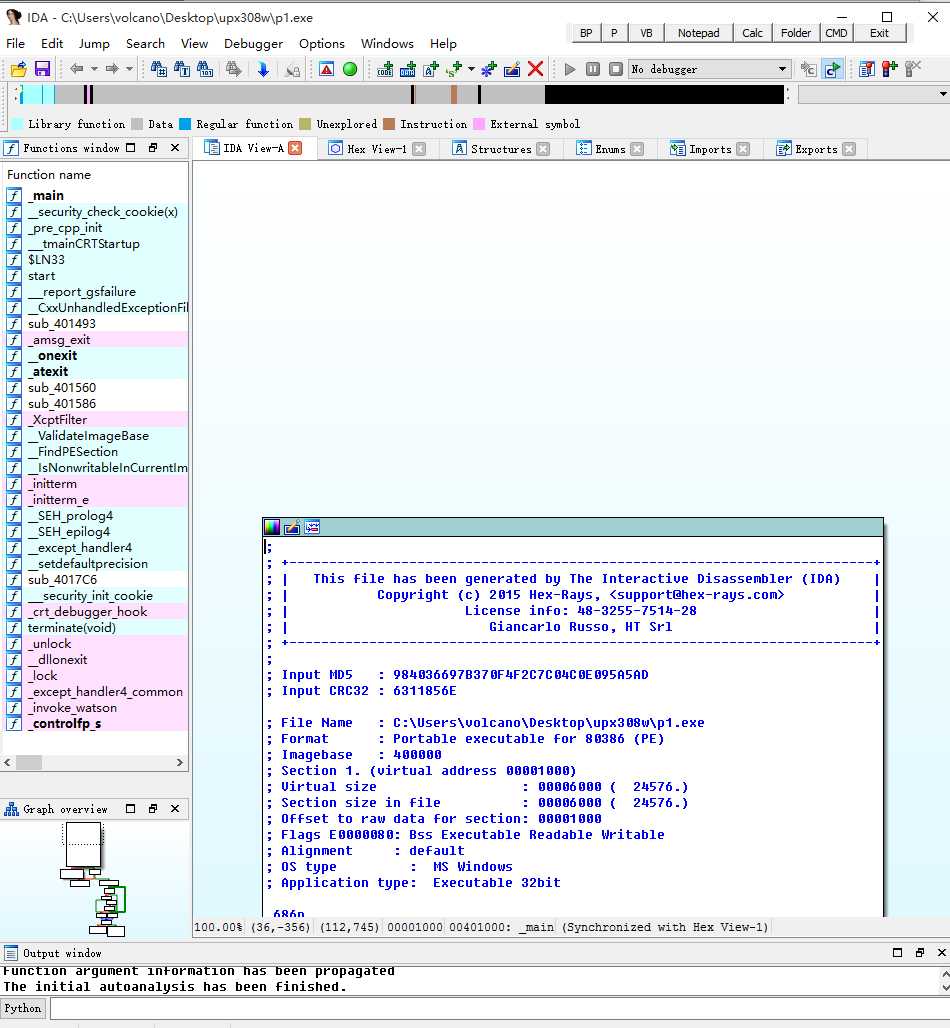Click the Exit button
The height and width of the screenshot is (1028, 950).
879,33
